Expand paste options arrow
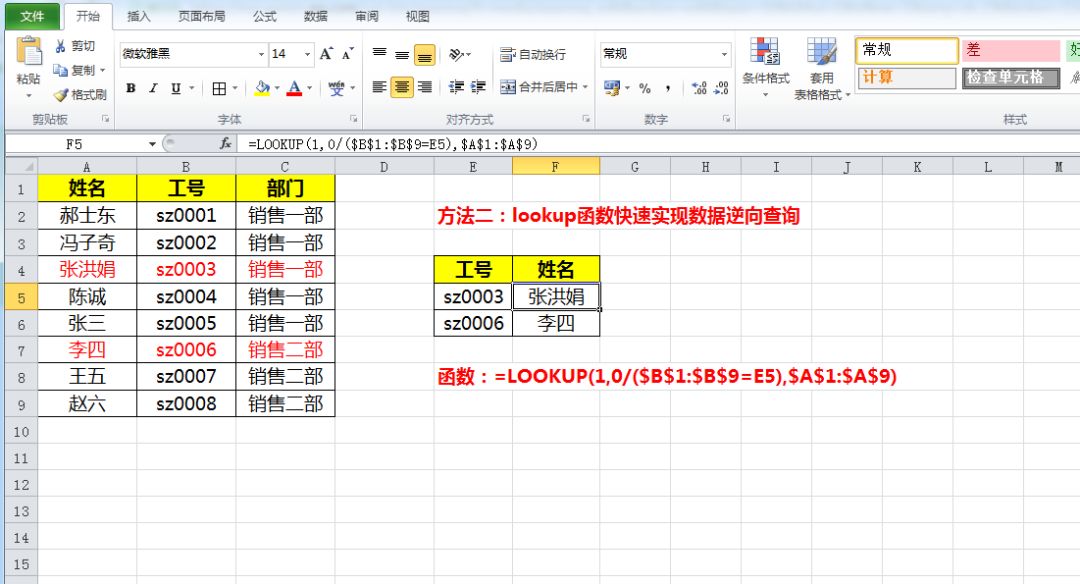Screen dimensions: 1080x584 (x=28, y=95)
